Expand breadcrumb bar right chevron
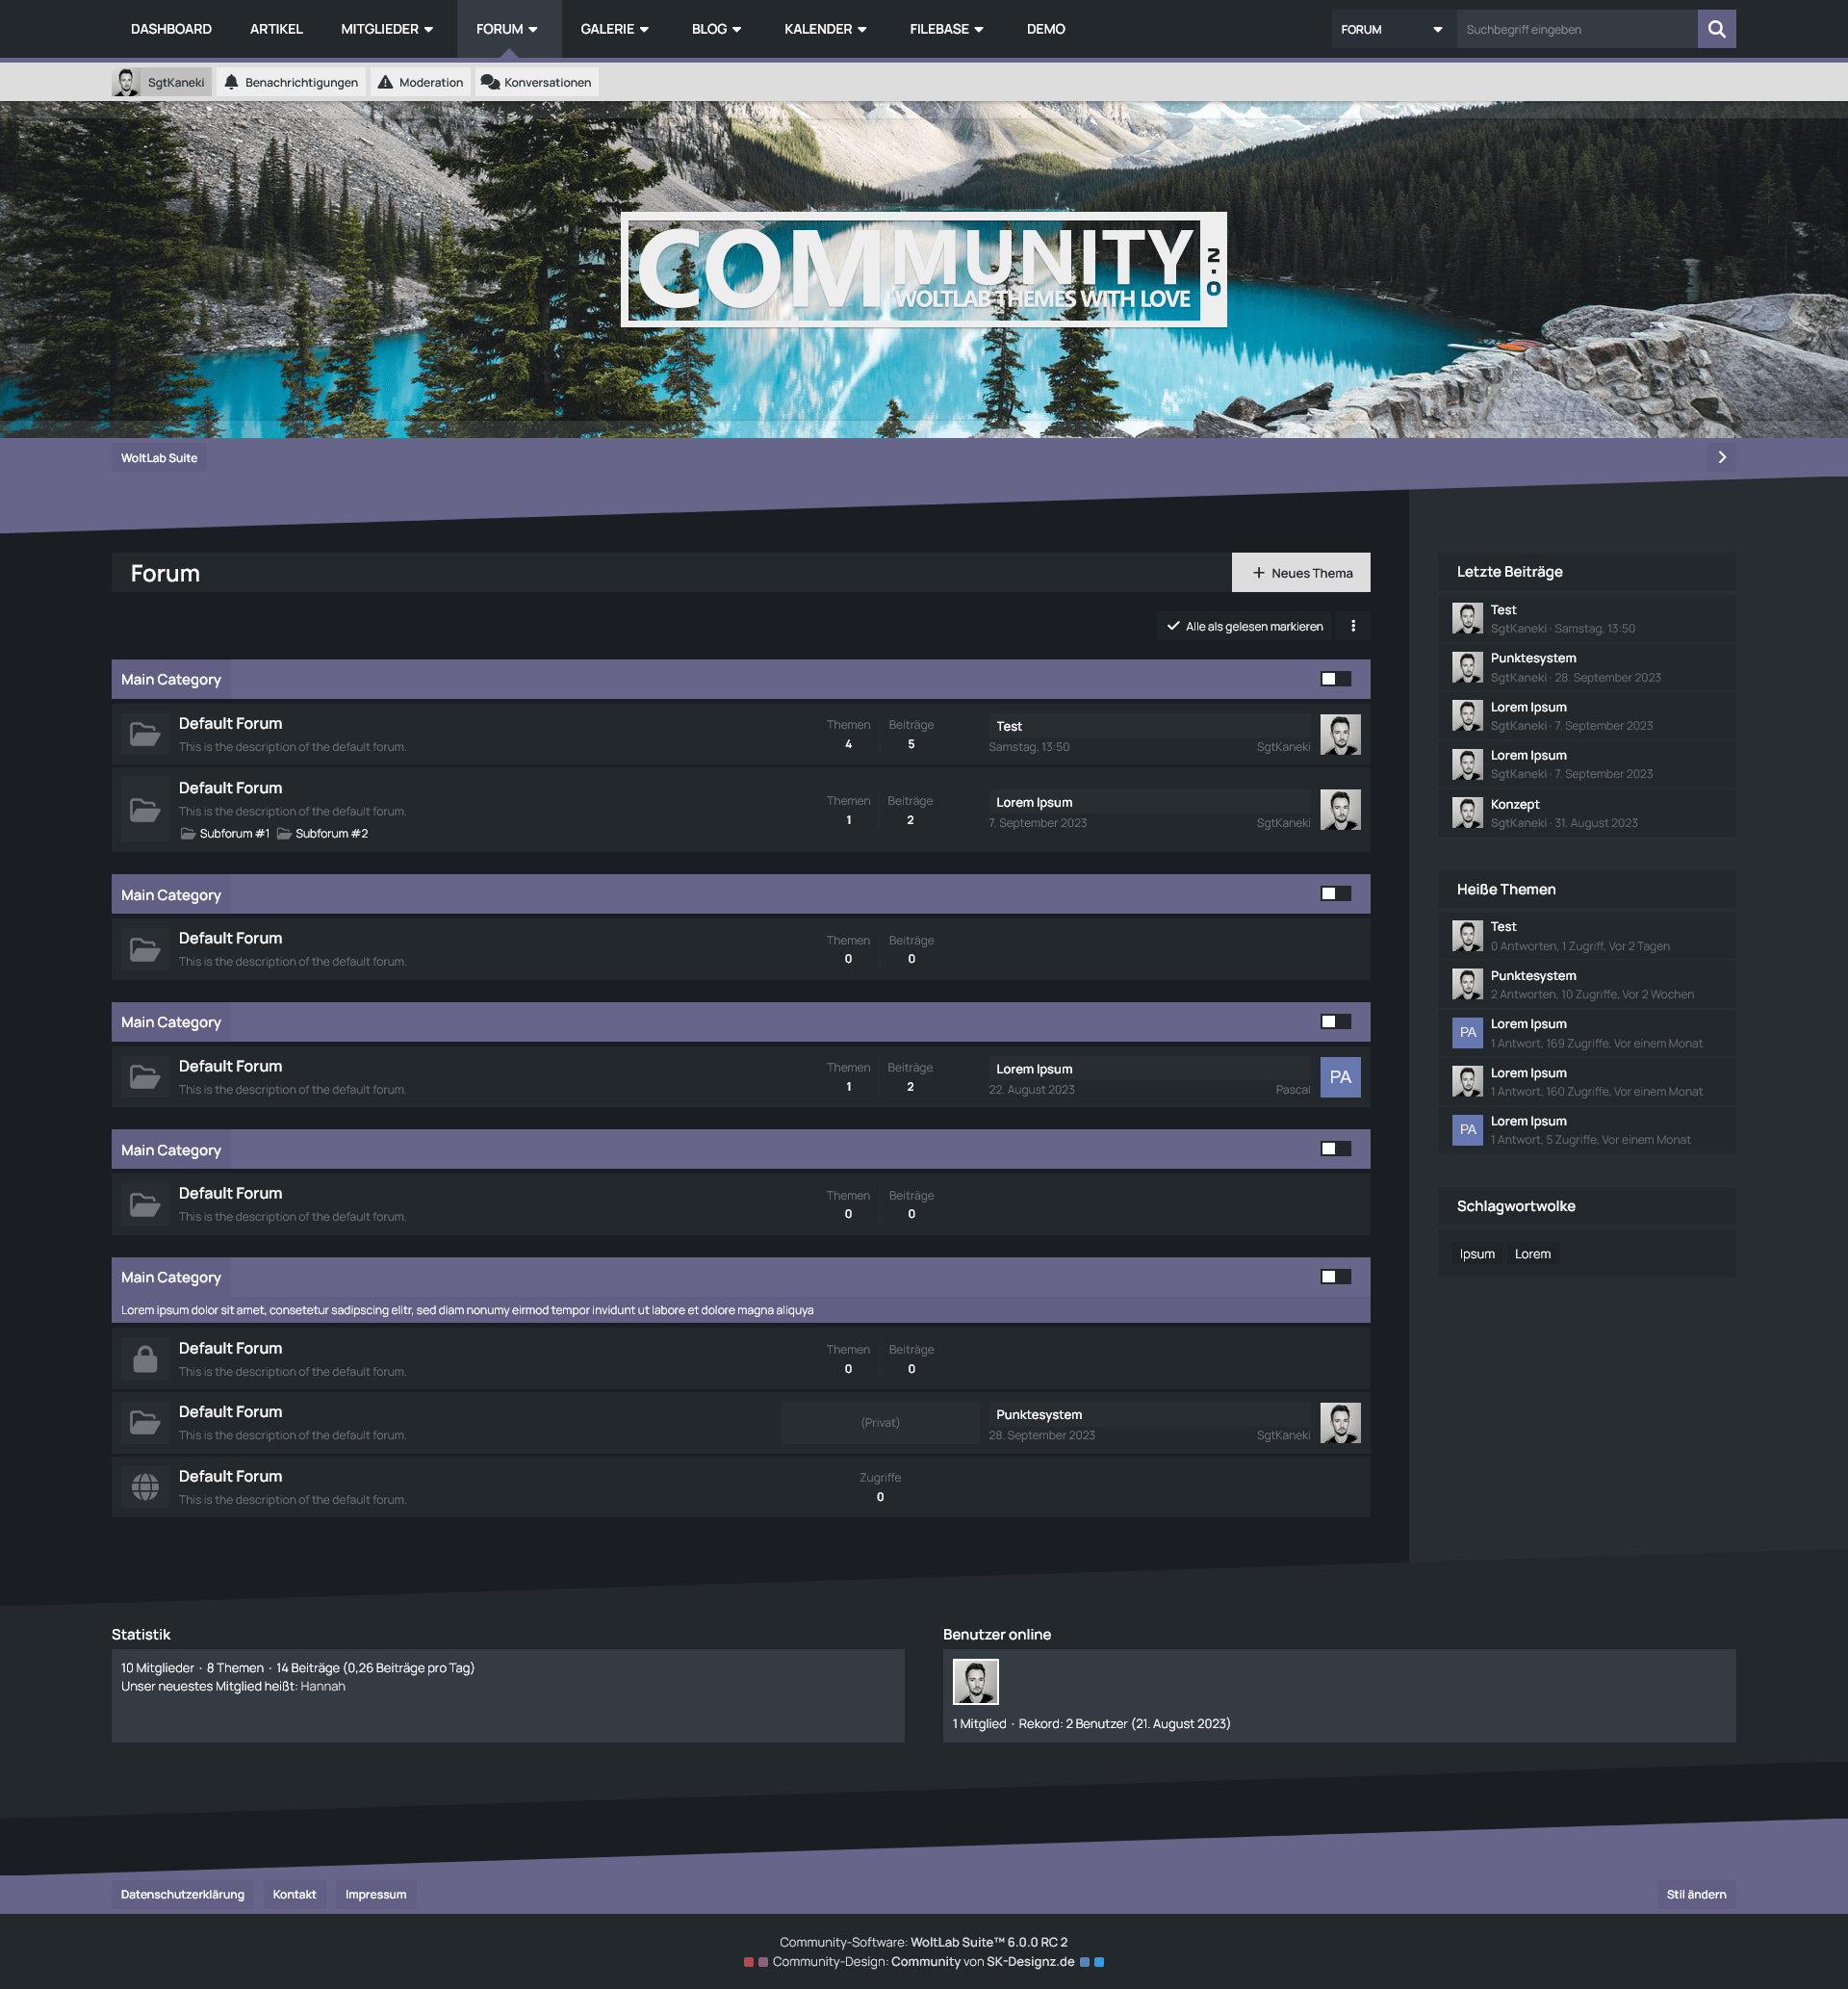The width and height of the screenshot is (1848, 1989). [1721, 457]
